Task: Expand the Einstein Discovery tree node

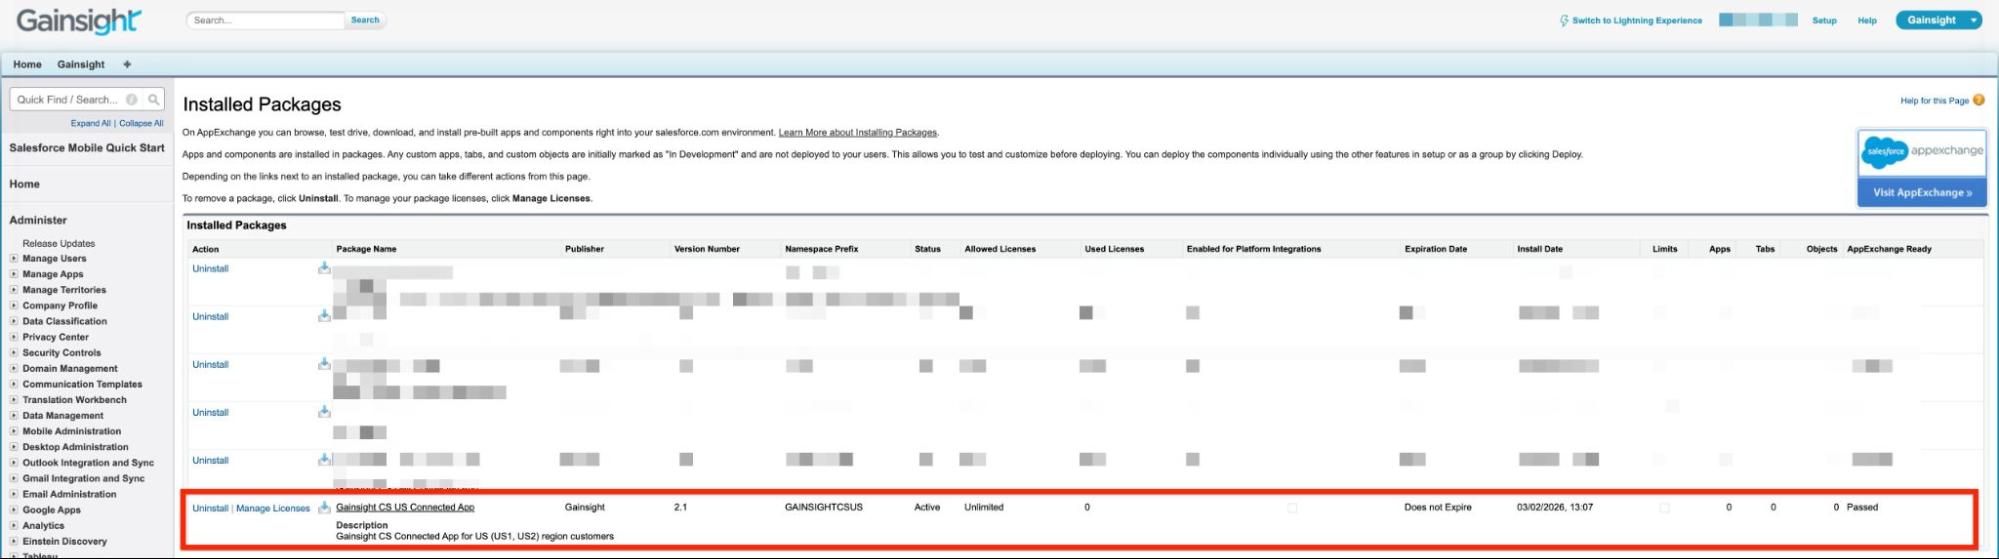Action: (14, 541)
